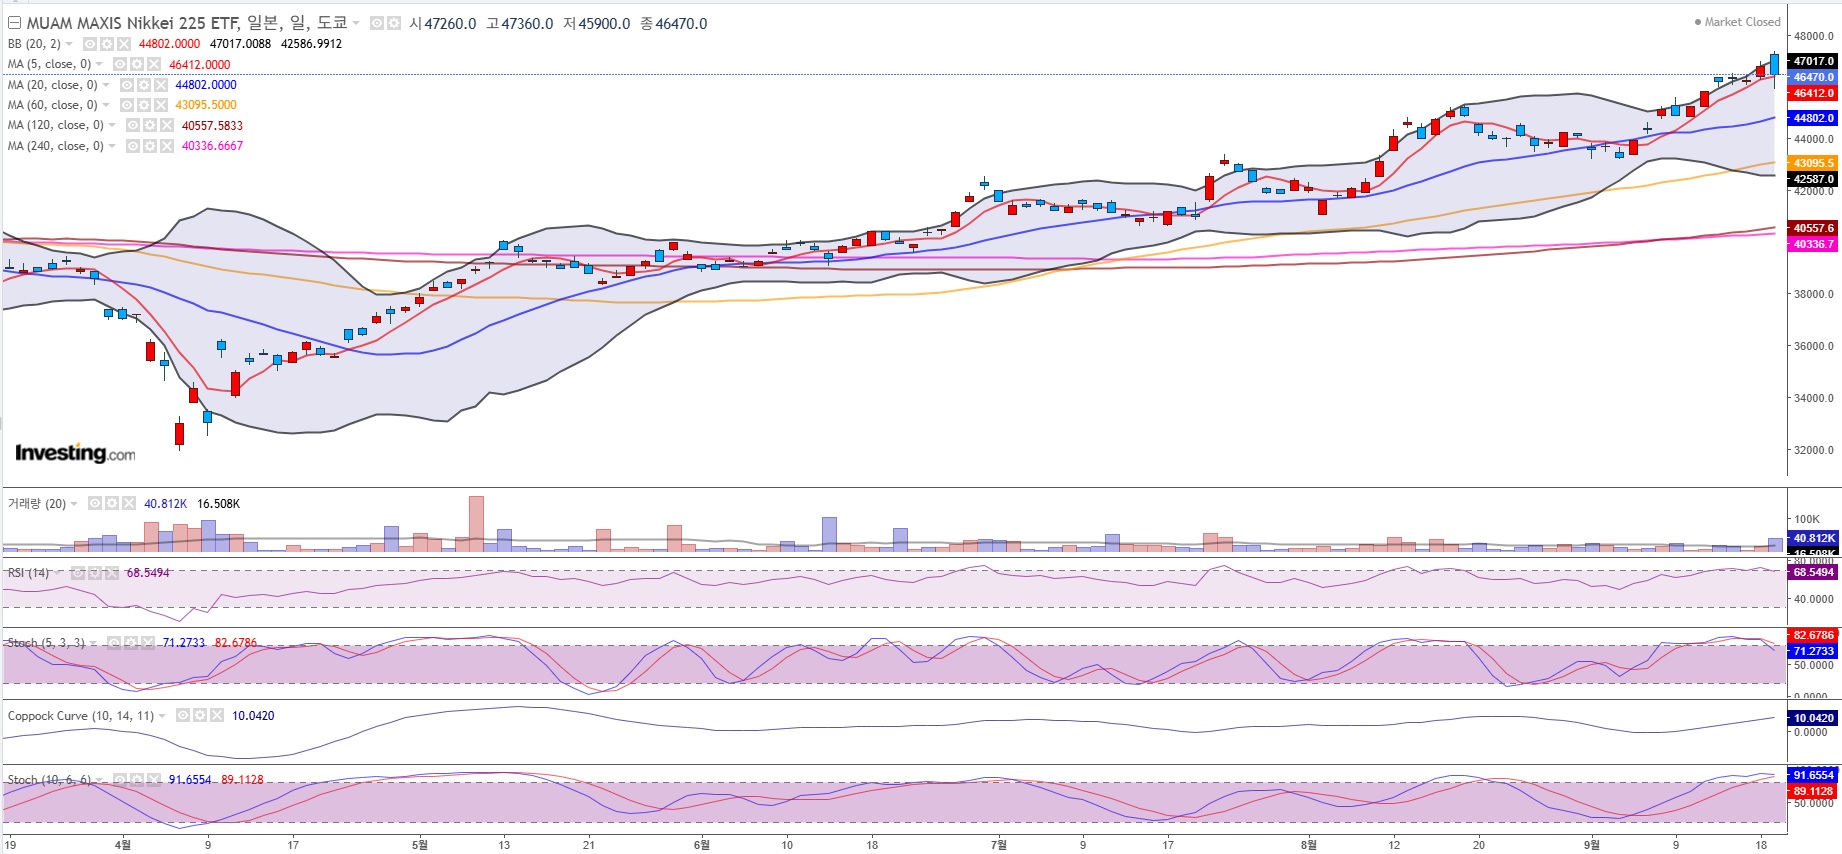Expand the MA (20, close, 0) dropdown arrow
This screenshot has width=1842, height=854.
(x=106, y=85)
